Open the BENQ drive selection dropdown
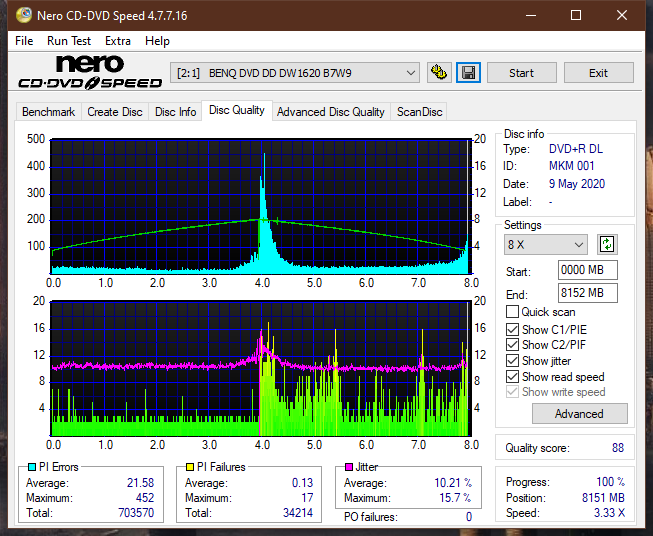The width and height of the screenshot is (653, 536). tap(294, 73)
